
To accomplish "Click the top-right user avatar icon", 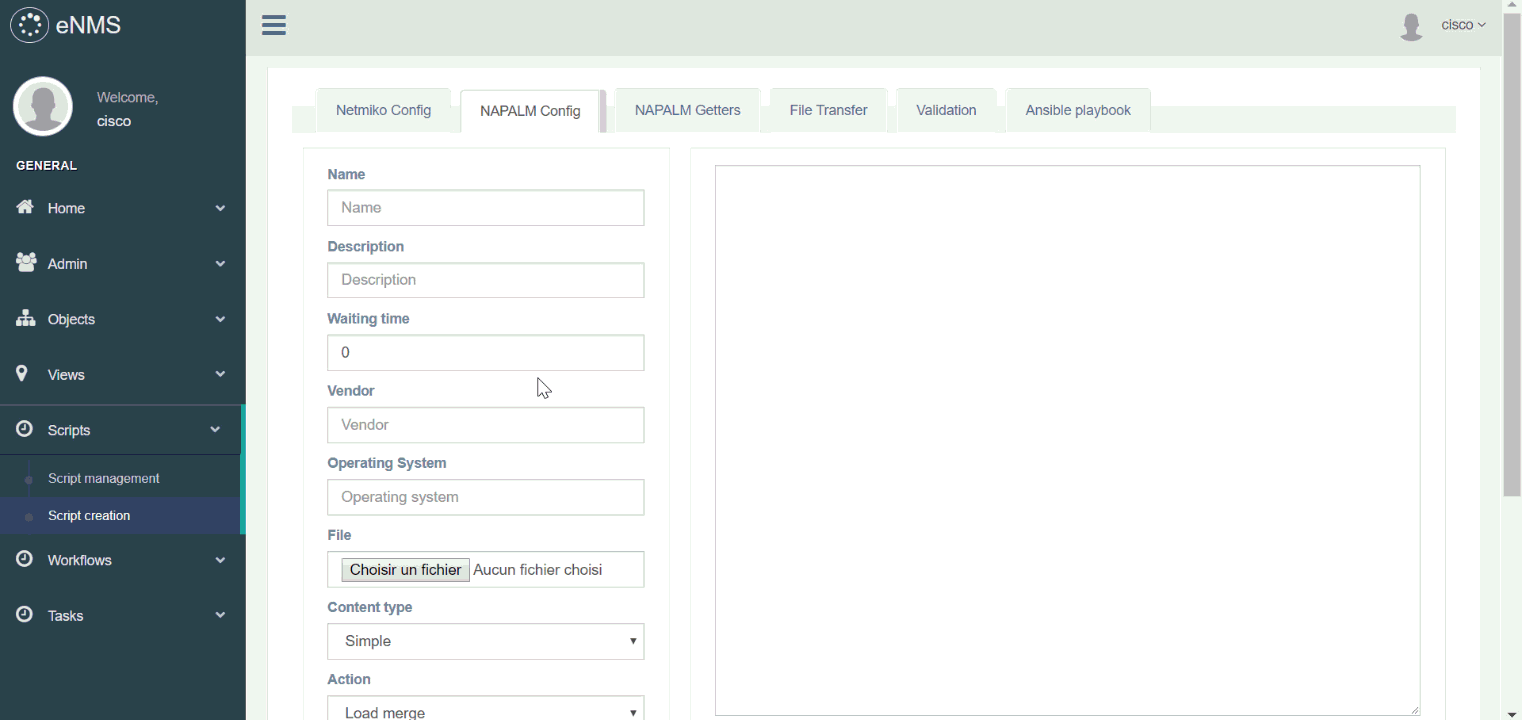I will coord(1411,26).
